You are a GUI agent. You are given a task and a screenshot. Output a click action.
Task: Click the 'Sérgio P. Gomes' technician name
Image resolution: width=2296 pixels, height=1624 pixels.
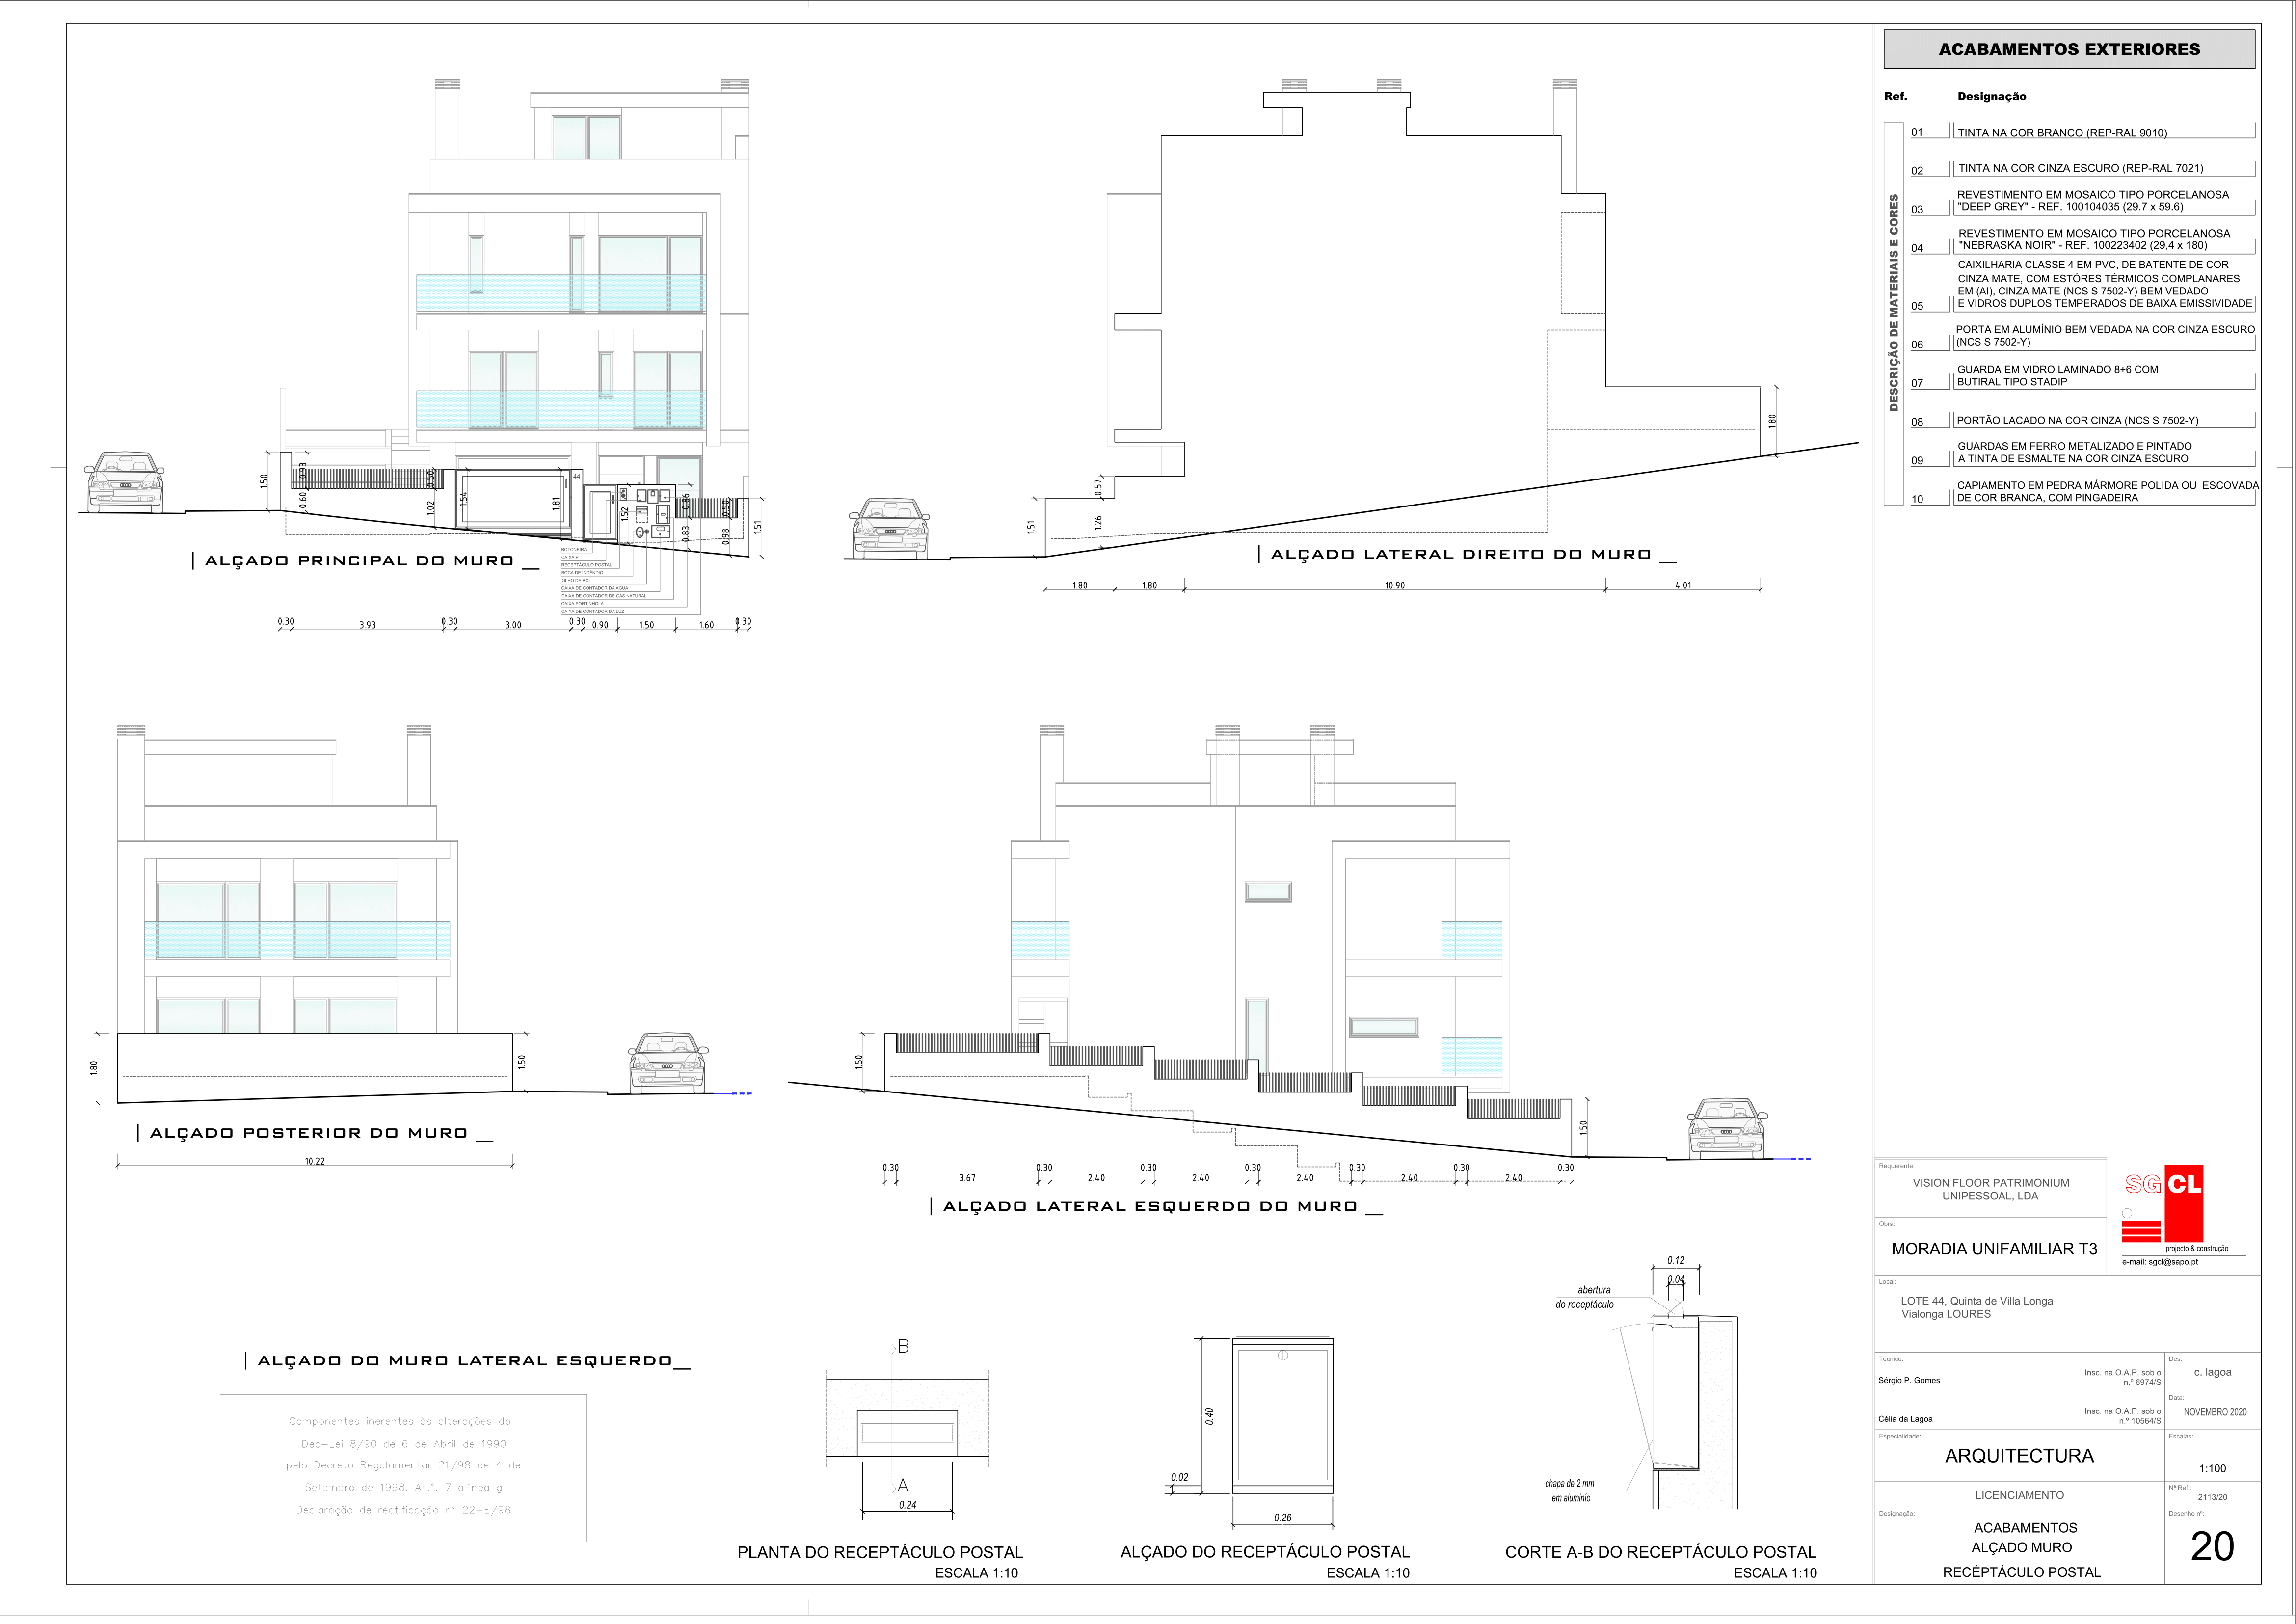(x=1909, y=1380)
